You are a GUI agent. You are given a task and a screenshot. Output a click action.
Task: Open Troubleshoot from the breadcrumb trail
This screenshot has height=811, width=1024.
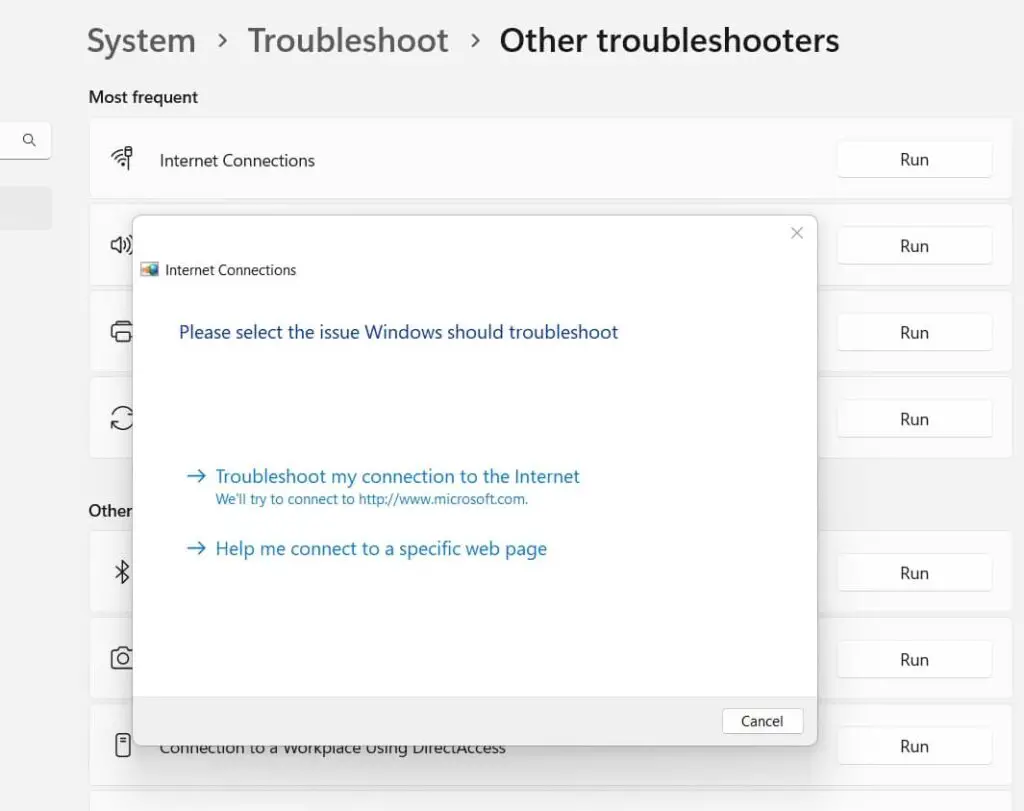[348, 40]
